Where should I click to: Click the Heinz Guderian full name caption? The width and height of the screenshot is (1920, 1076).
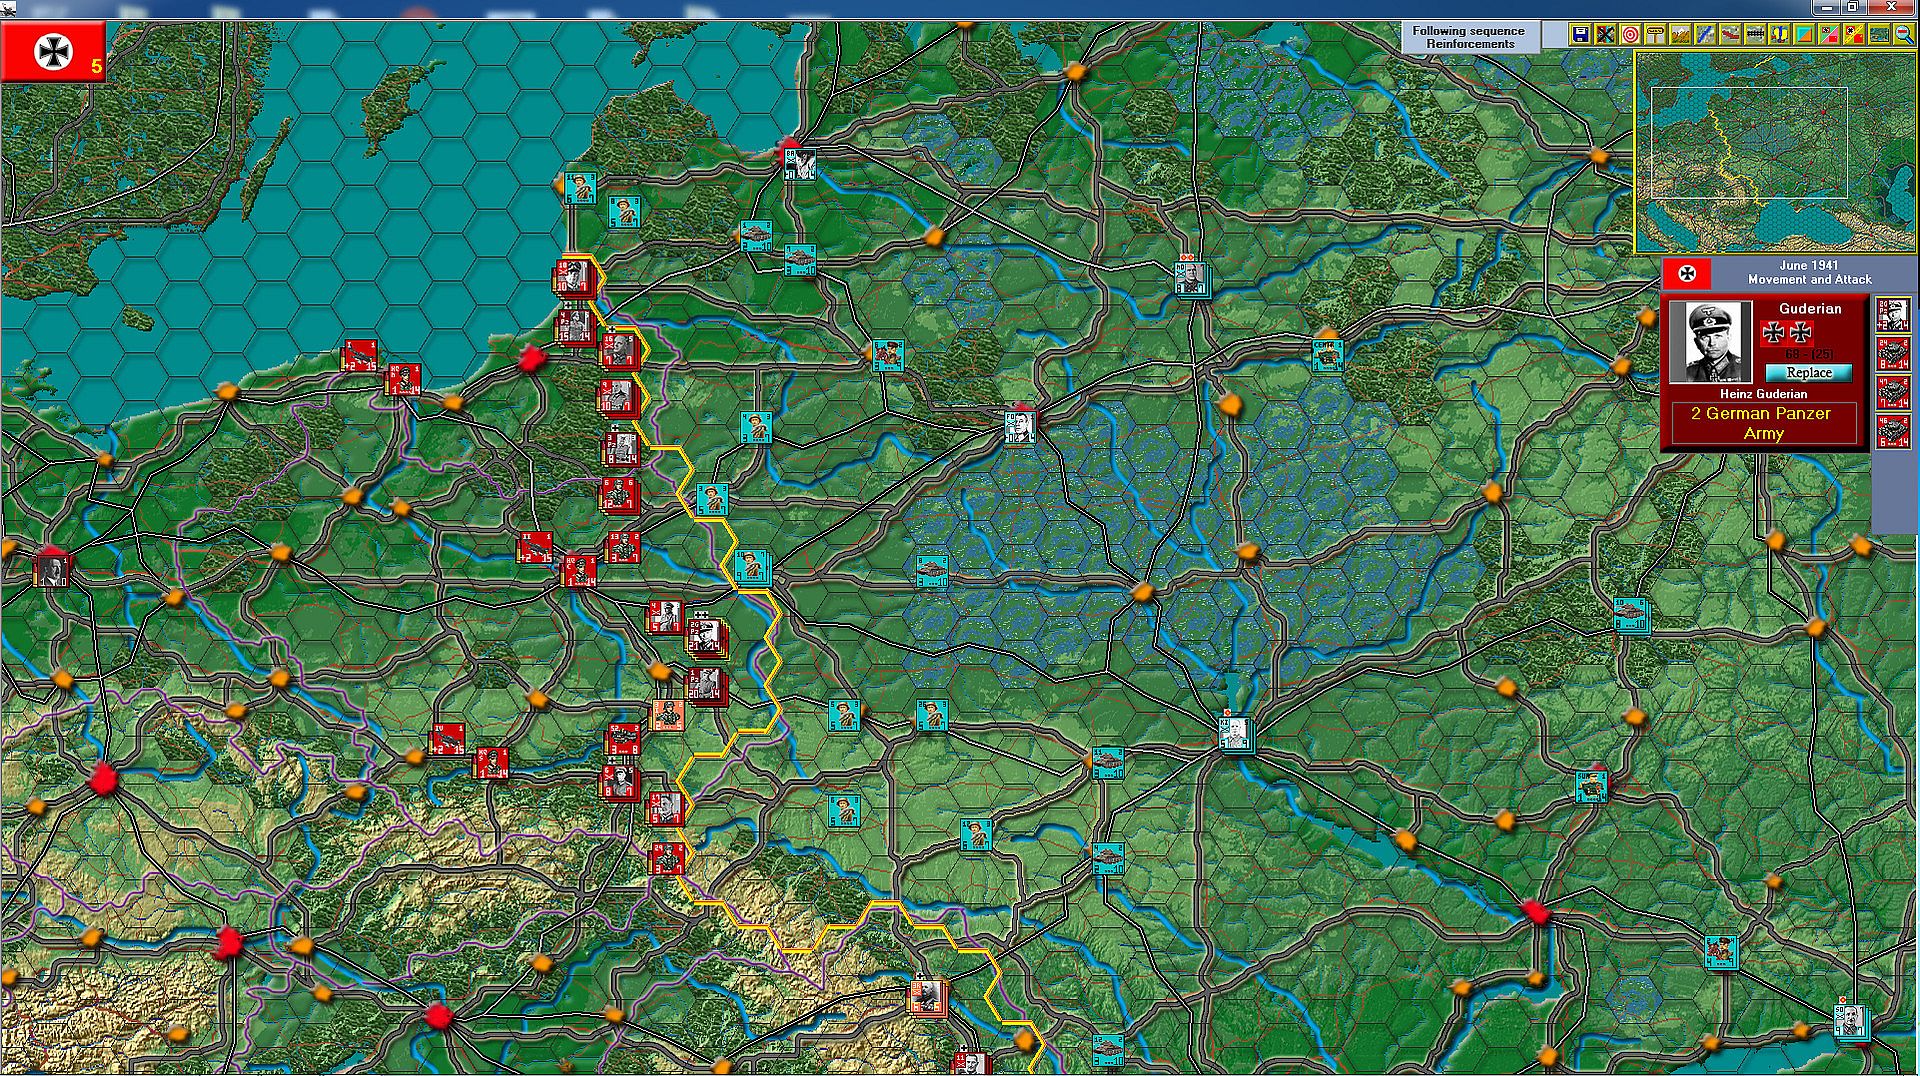click(1763, 394)
